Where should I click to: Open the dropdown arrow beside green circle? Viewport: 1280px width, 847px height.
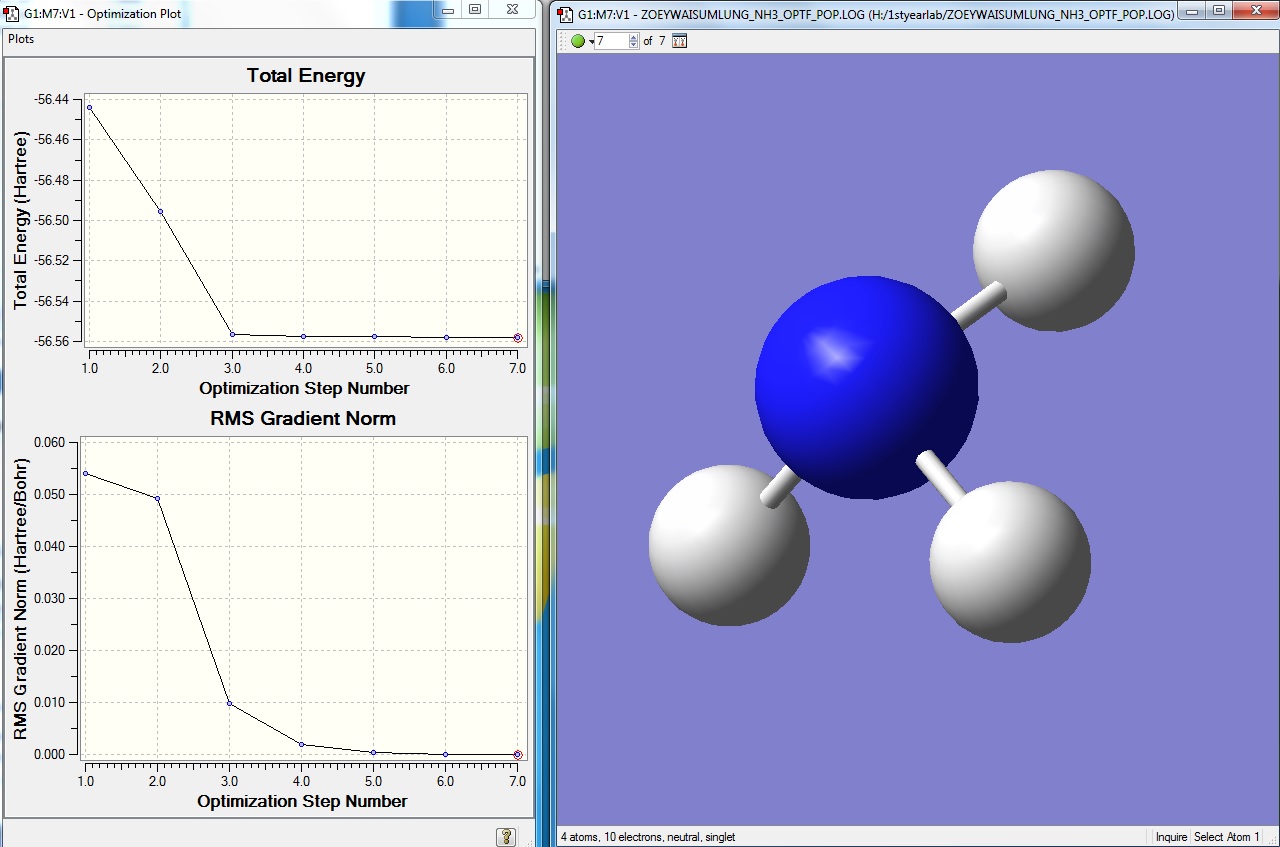(x=591, y=42)
